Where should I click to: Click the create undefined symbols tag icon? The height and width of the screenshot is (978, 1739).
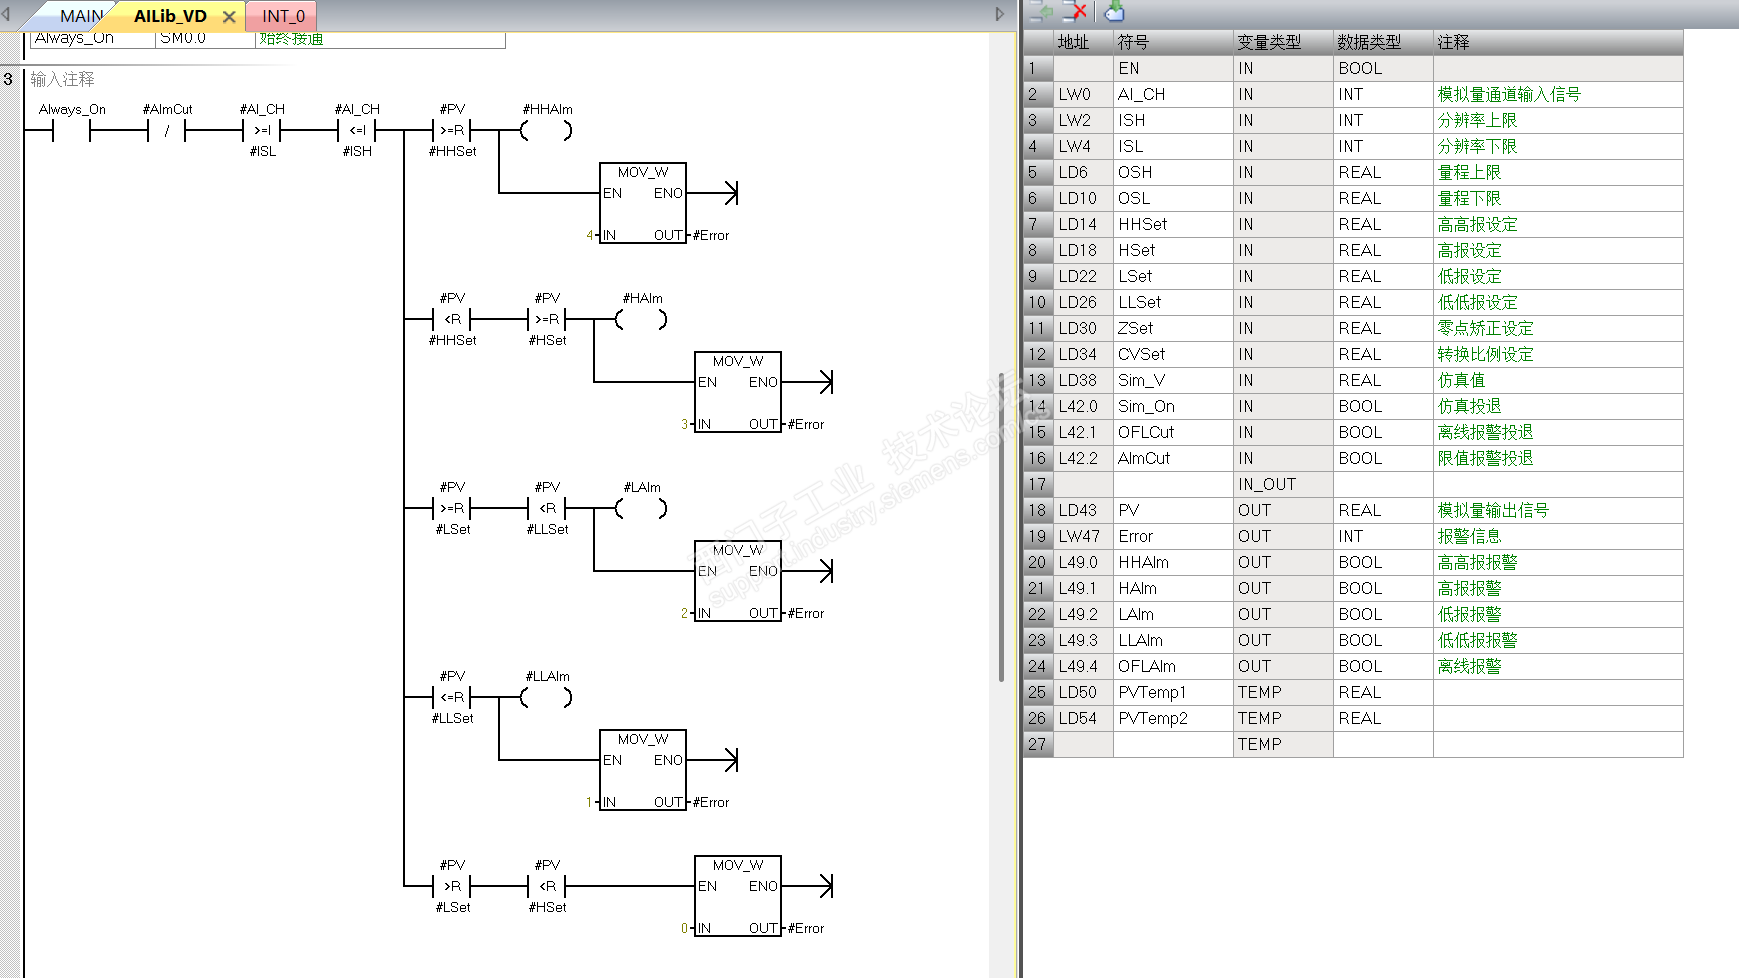pyautogui.click(x=1114, y=11)
